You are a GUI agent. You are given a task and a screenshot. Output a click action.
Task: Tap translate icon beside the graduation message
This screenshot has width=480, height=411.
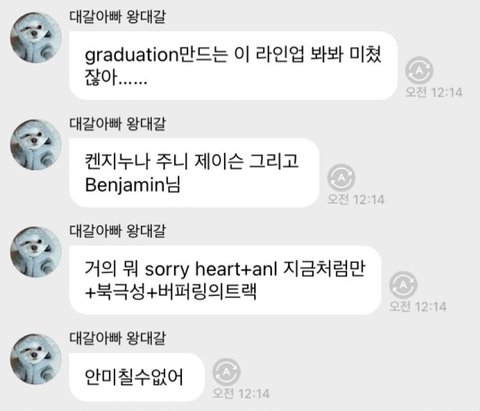coord(419,70)
